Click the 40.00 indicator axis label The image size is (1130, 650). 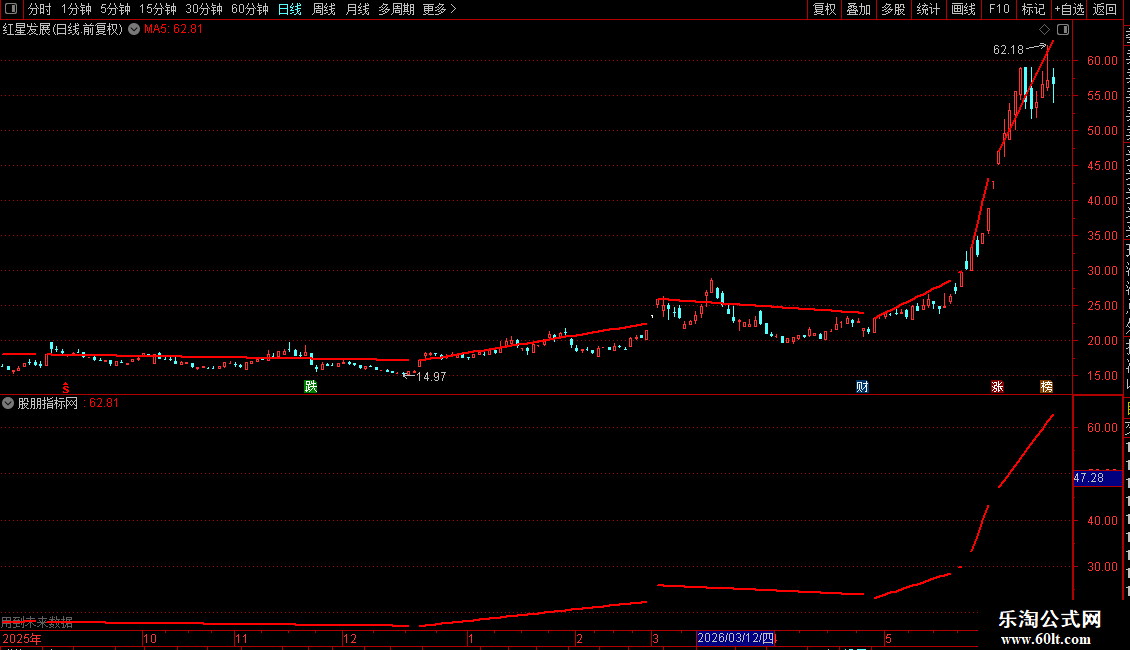pos(1102,520)
